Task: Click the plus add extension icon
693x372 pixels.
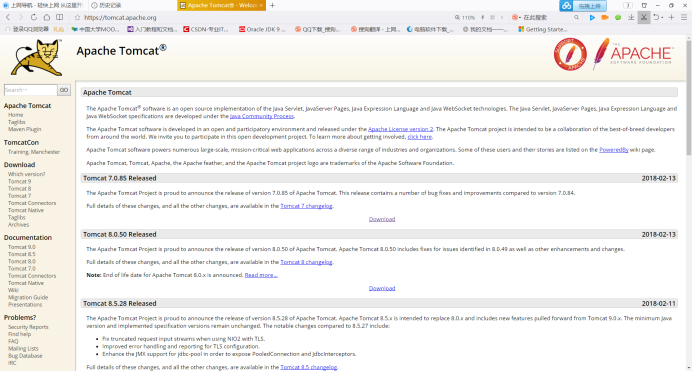Action: coord(671,18)
